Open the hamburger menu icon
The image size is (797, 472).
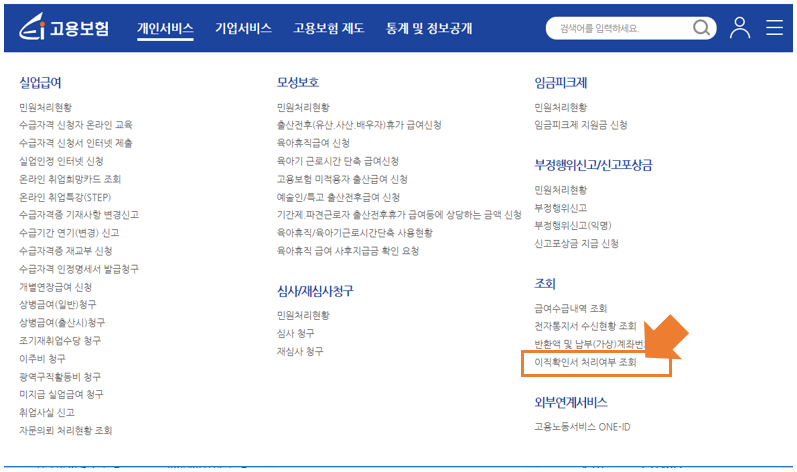[x=774, y=28]
